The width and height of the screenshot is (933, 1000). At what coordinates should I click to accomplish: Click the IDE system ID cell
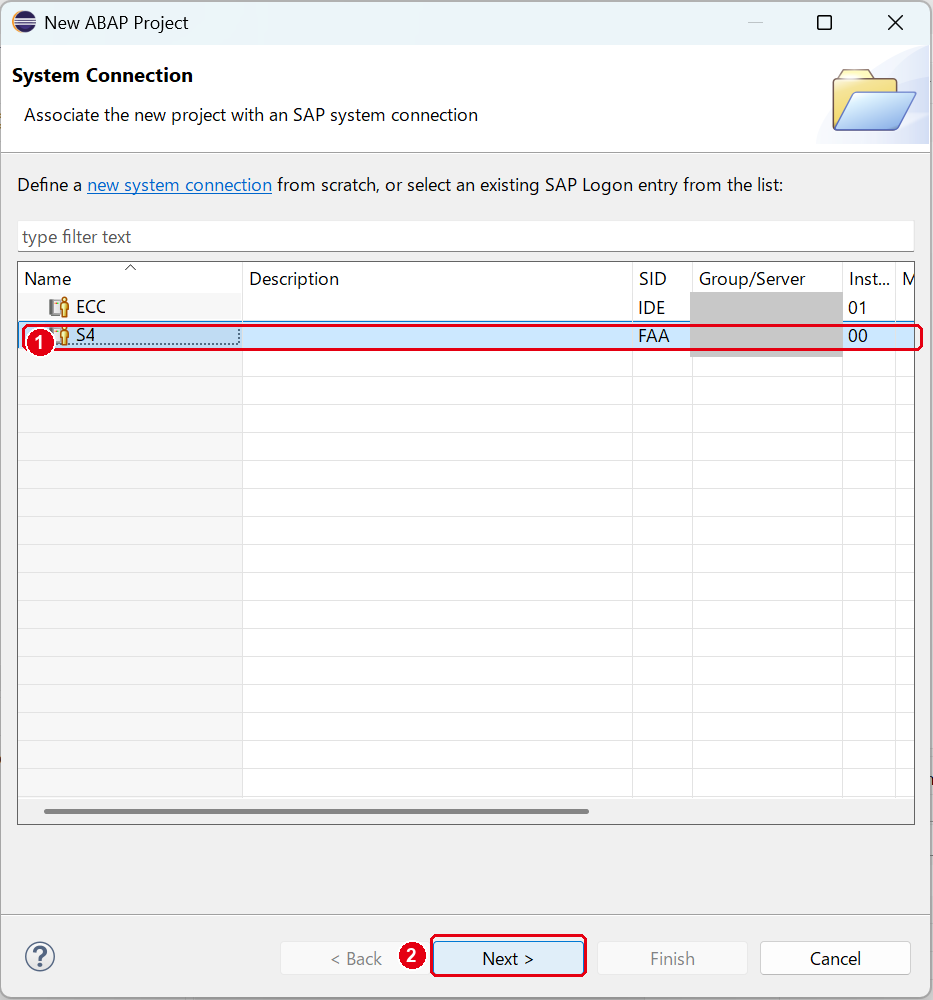click(x=652, y=308)
